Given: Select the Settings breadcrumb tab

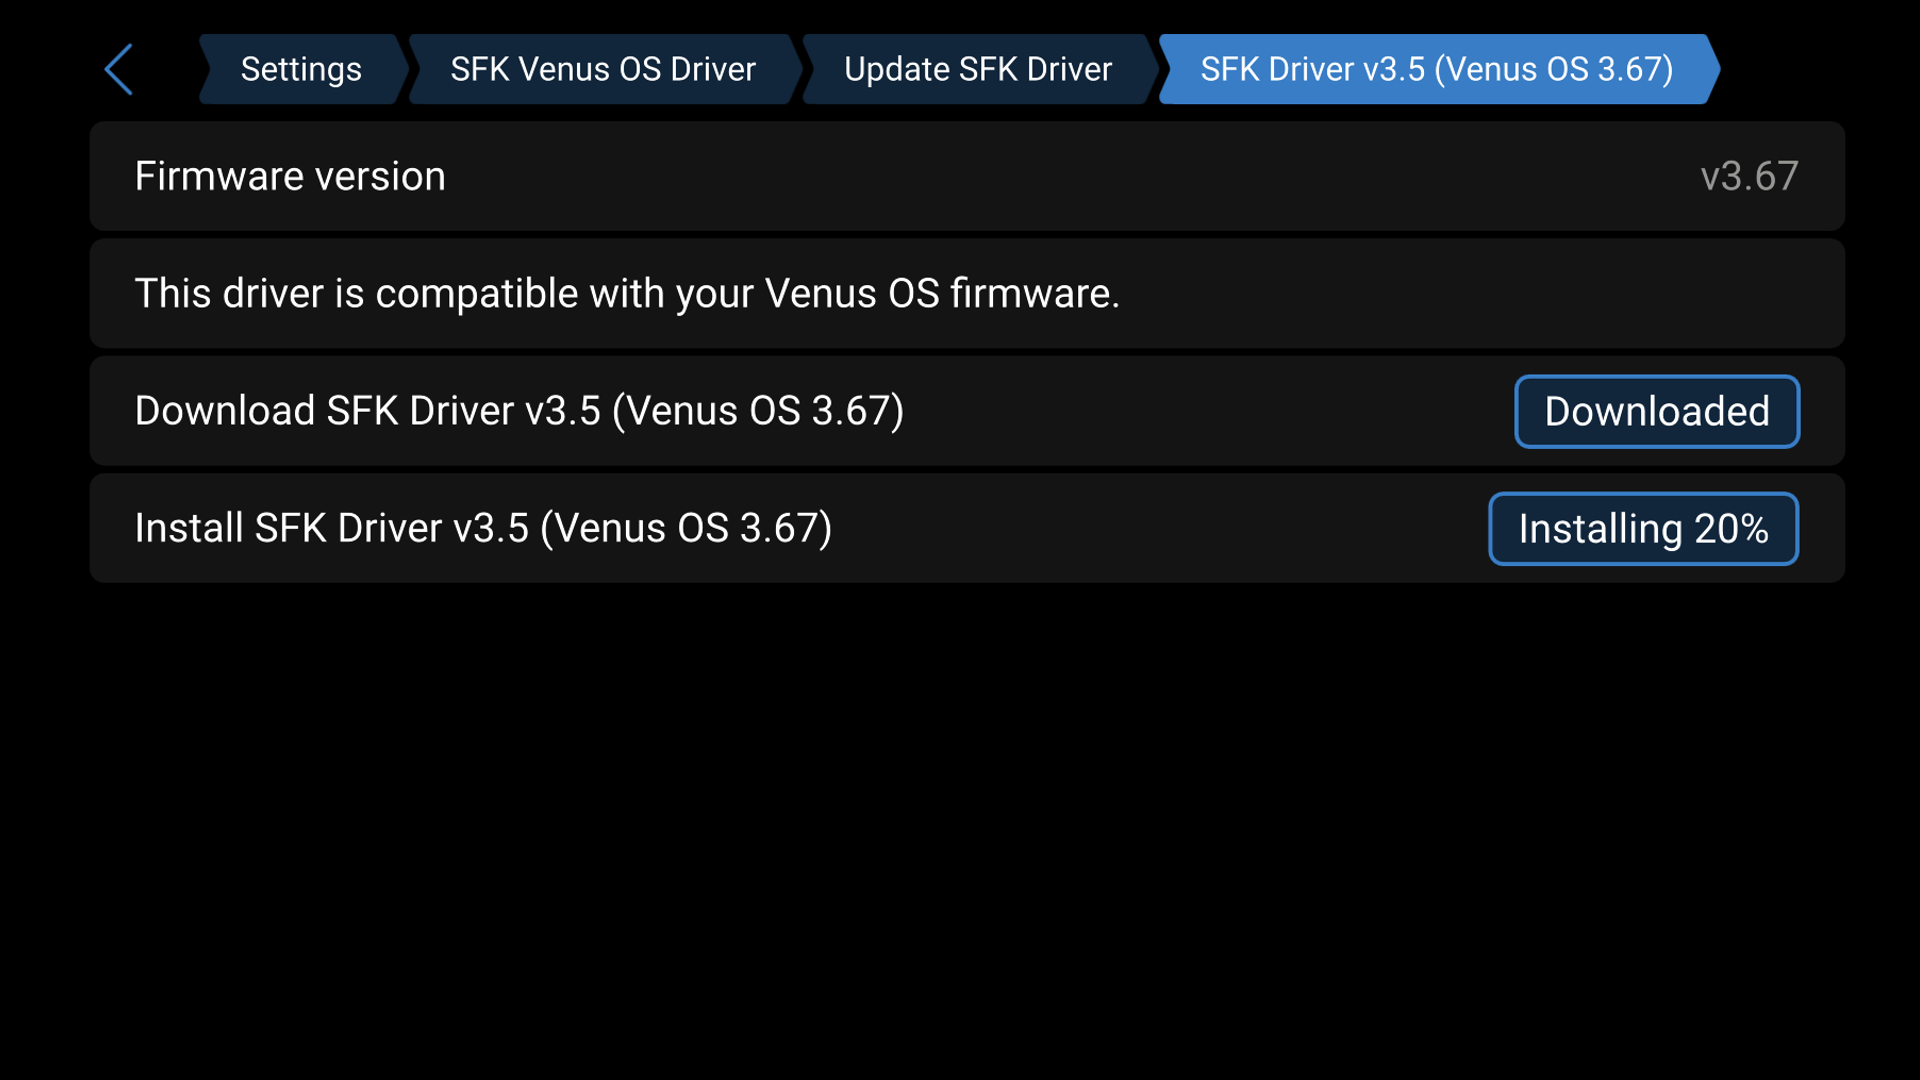Looking at the screenshot, I should point(300,68).
